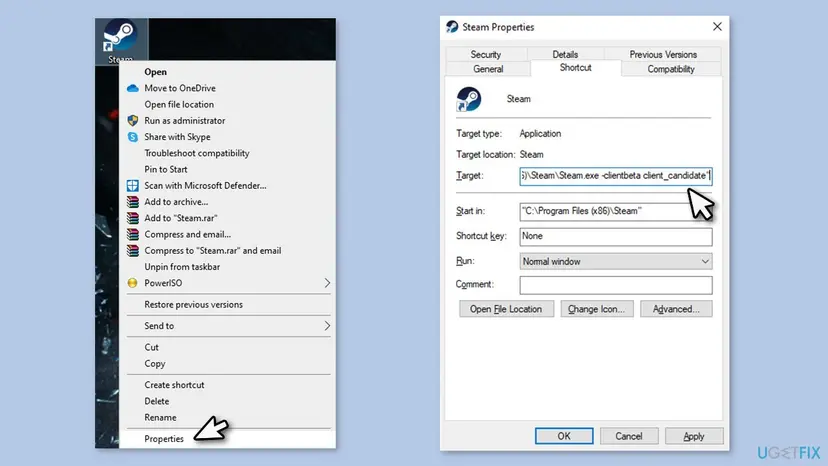Choose Copy from the context menu
Image resolution: width=828 pixels, height=466 pixels.
pyautogui.click(x=154, y=364)
